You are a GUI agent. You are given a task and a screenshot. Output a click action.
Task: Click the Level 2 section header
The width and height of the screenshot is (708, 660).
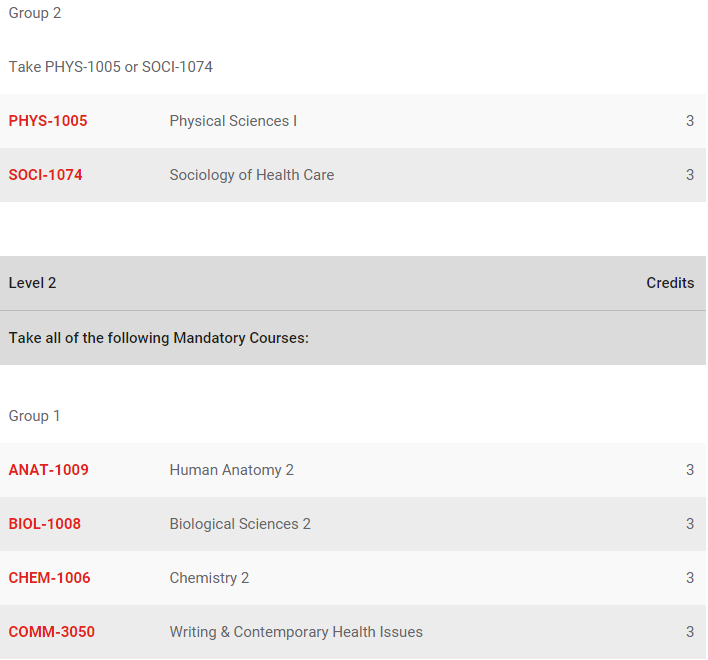point(33,283)
